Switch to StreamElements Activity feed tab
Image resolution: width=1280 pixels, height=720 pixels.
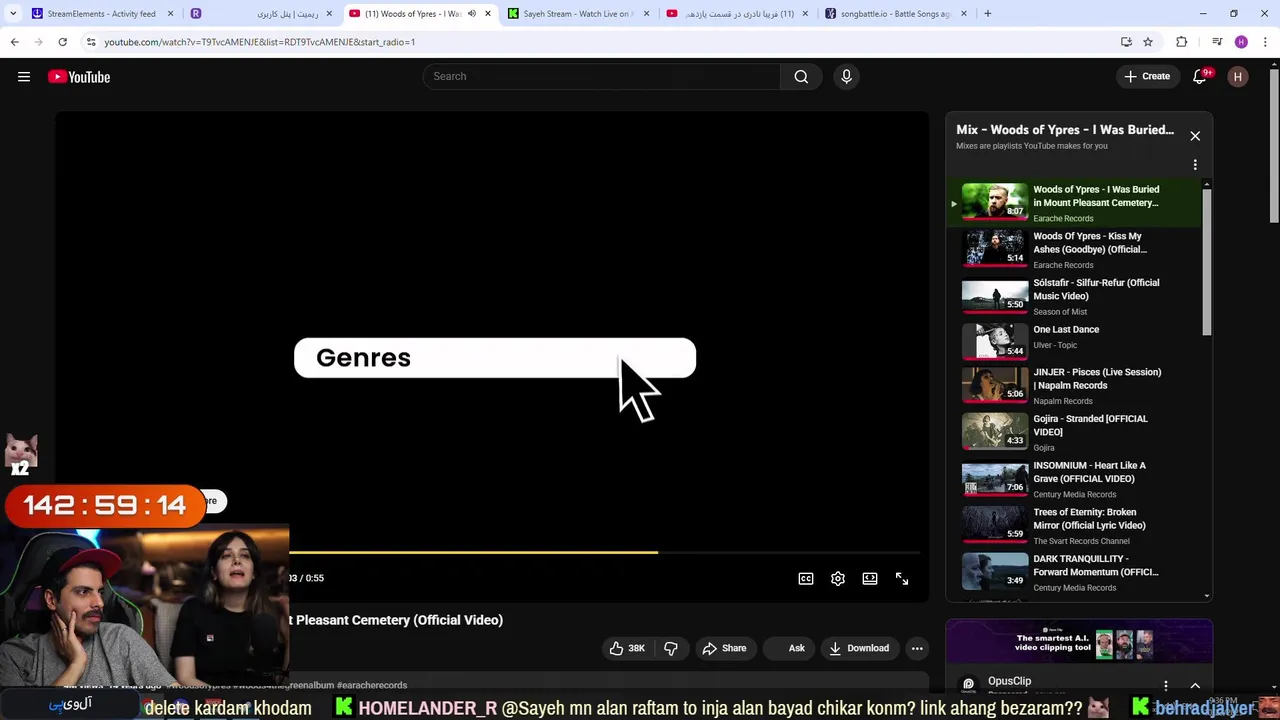coord(101,14)
